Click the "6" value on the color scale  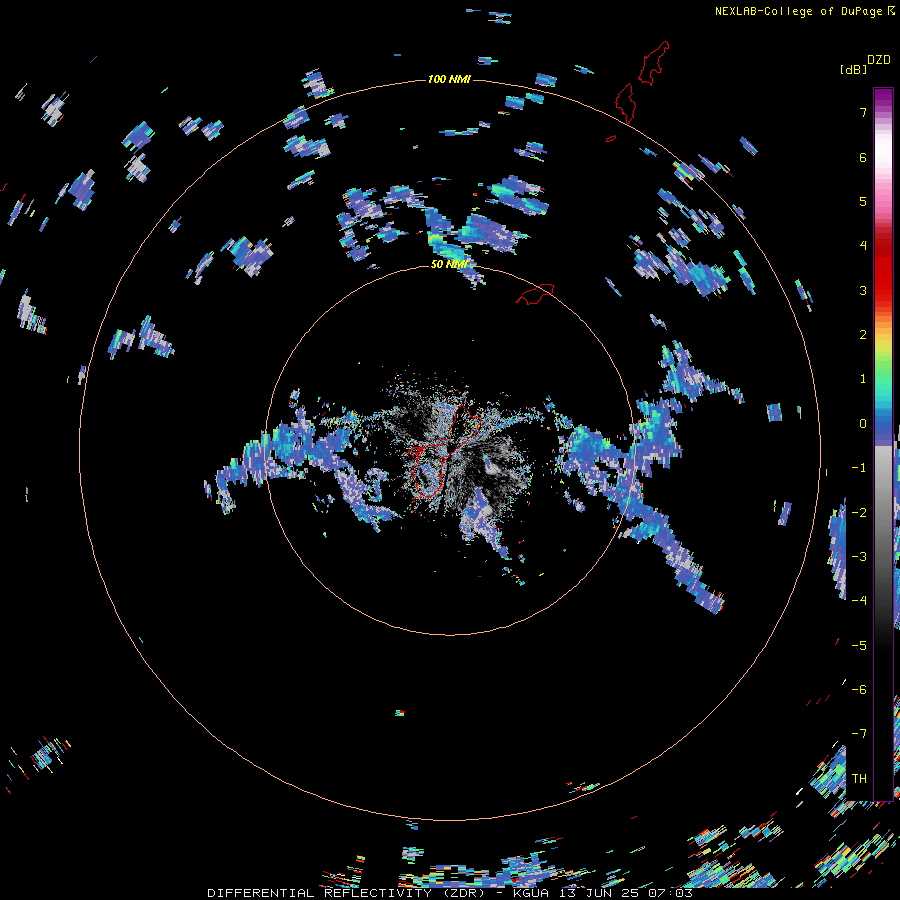point(863,157)
